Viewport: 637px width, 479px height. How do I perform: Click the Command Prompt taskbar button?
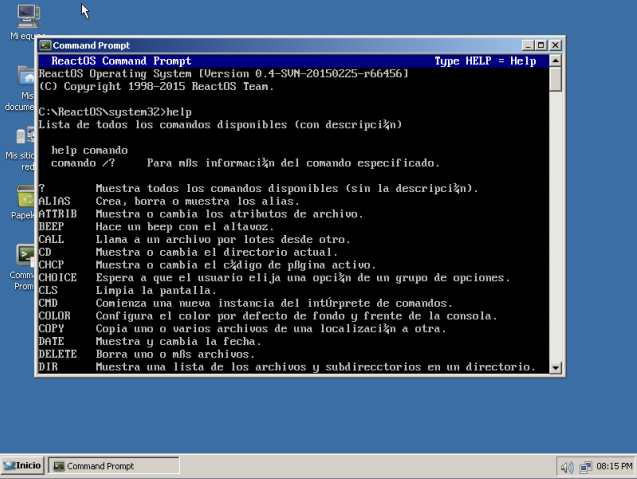click(115, 466)
